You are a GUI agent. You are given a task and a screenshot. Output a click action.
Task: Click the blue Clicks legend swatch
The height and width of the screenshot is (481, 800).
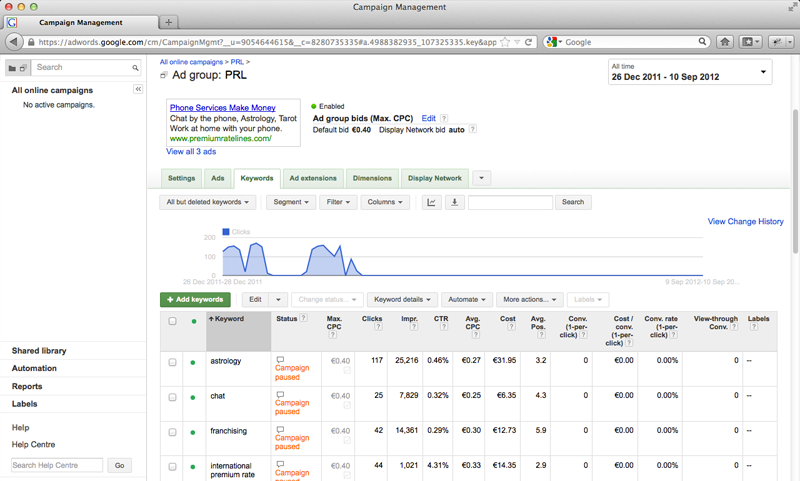pyautogui.click(x=226, y=232)
